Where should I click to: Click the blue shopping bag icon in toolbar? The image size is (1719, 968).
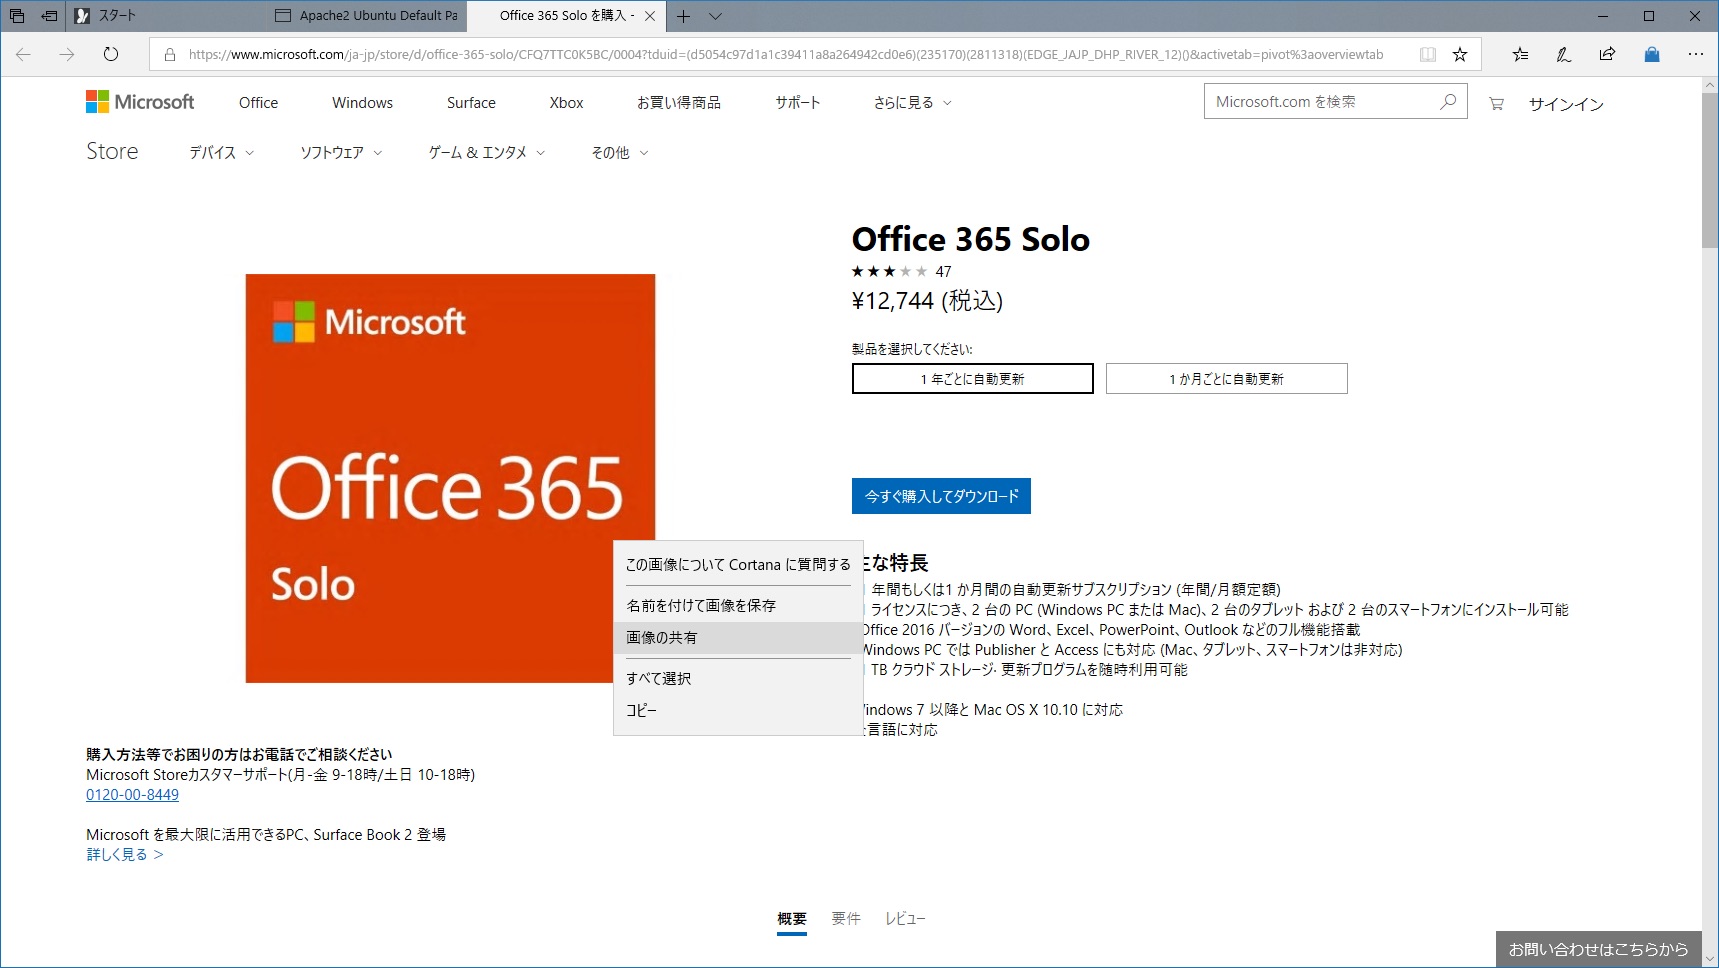coord(1652,55)
